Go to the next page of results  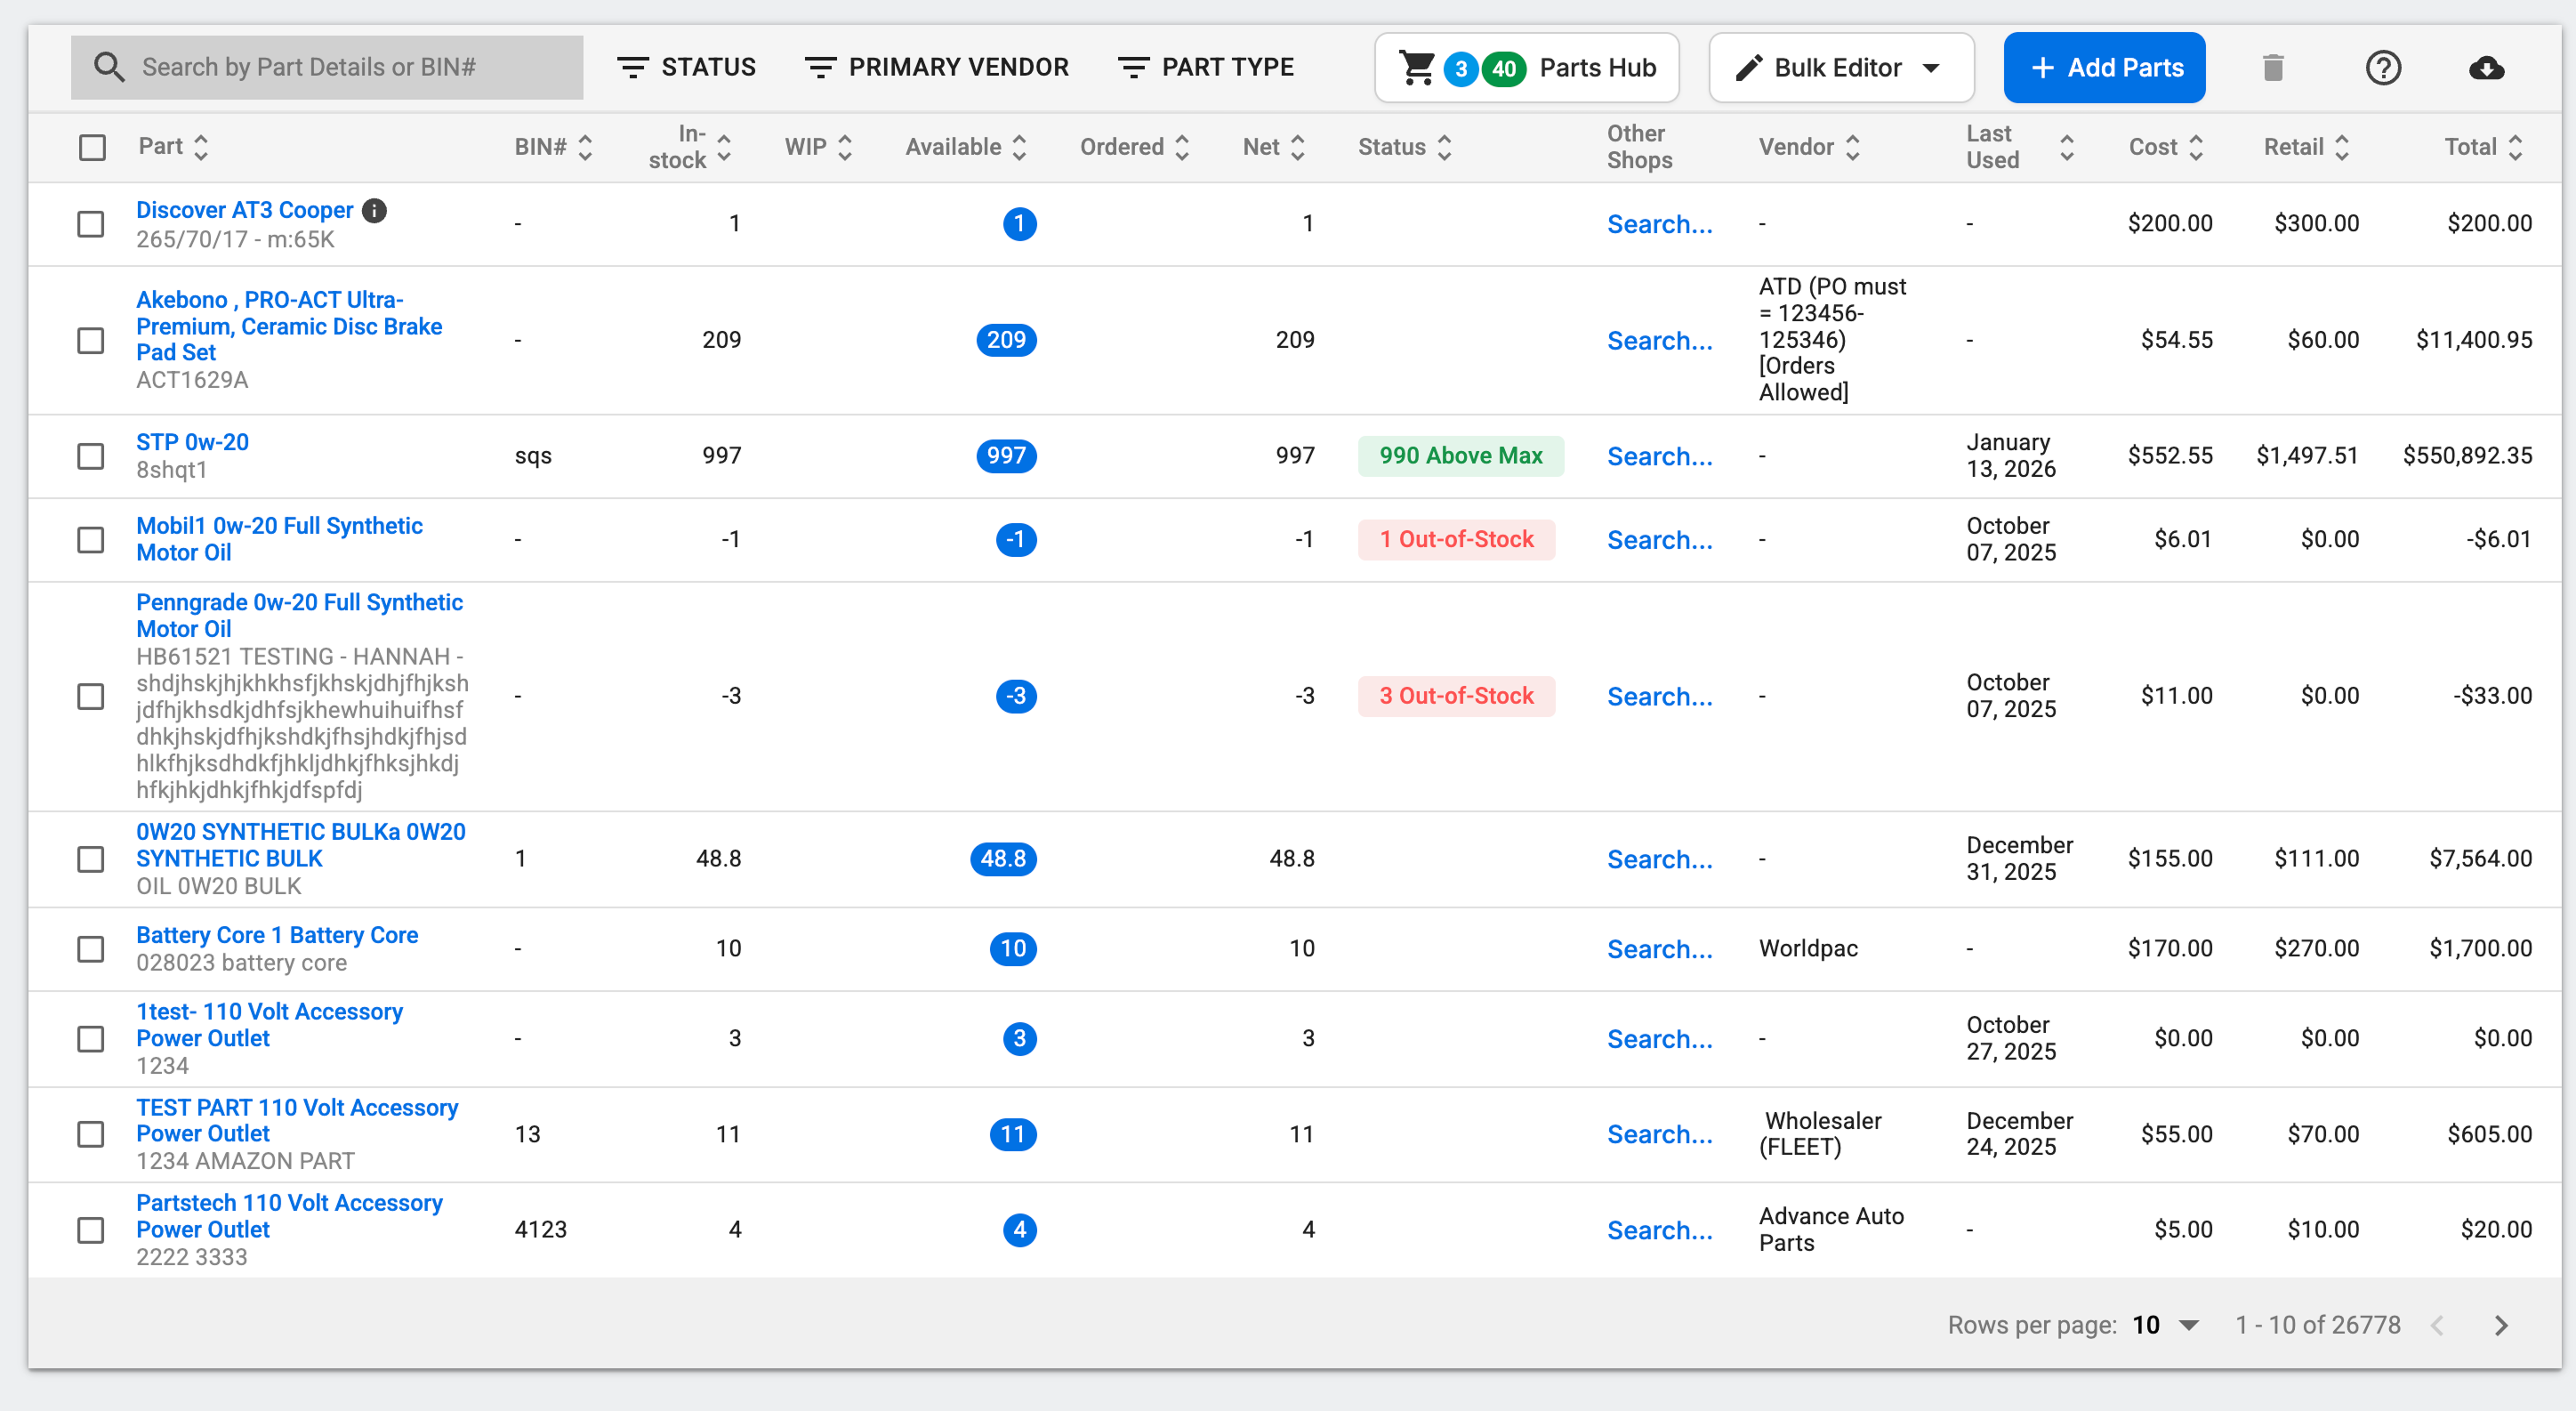pos(2501,1325)
